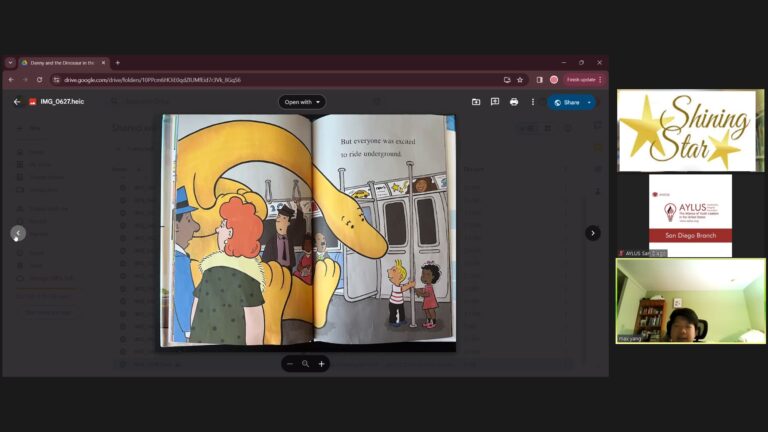Reload the page in Chrome
The width and height of the screenshot is (768, 432).
pos(40,80)
